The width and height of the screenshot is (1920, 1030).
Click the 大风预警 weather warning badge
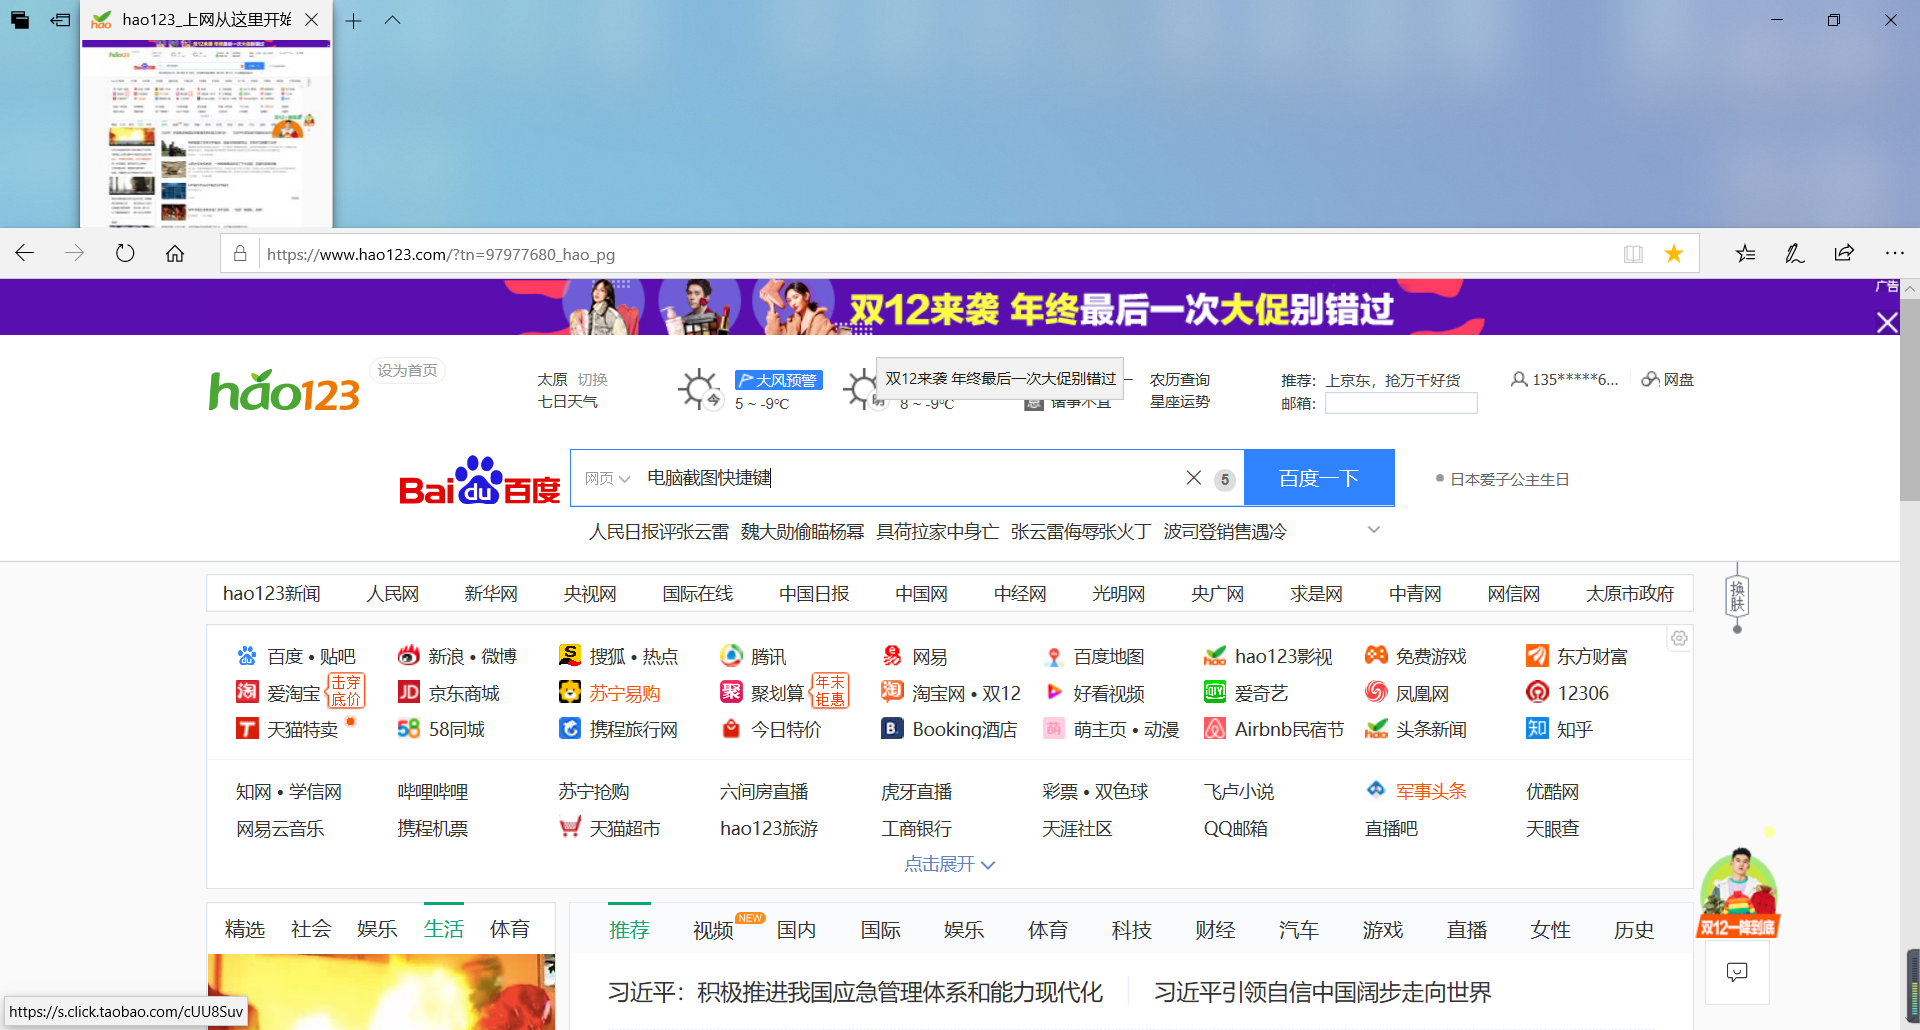(778, 380)
